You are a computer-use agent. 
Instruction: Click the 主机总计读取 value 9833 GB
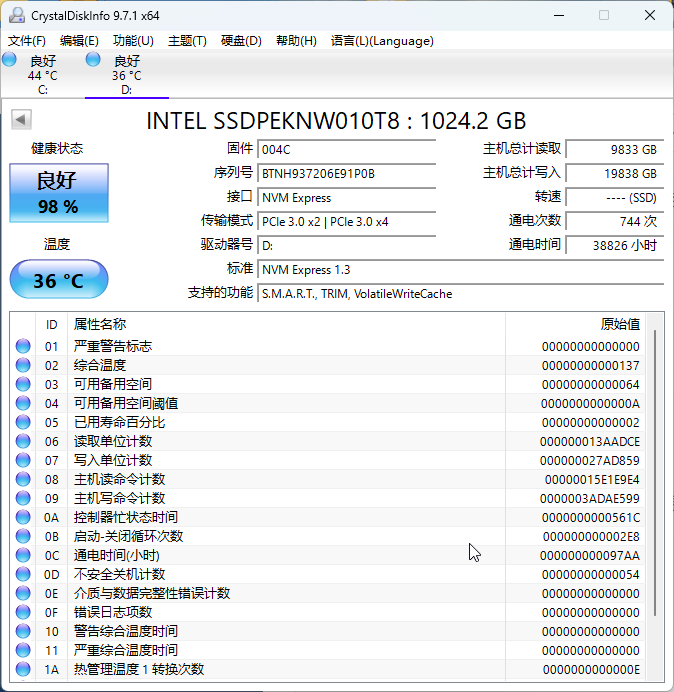tap(615, 149)
